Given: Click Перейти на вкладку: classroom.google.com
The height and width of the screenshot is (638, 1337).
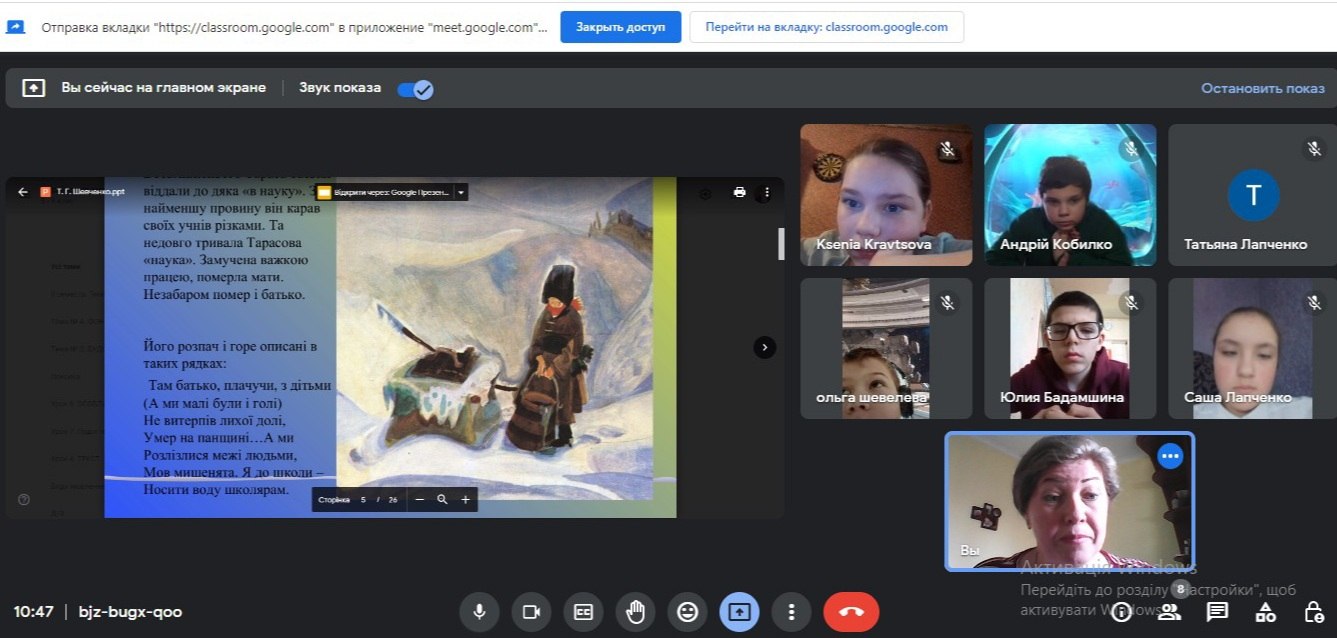Looking at the screenshot, I should (x=826, y=27).
